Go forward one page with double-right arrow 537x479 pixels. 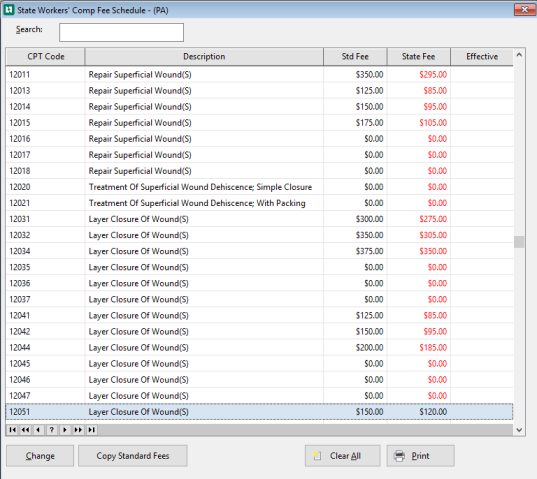(x=78, y=430)
